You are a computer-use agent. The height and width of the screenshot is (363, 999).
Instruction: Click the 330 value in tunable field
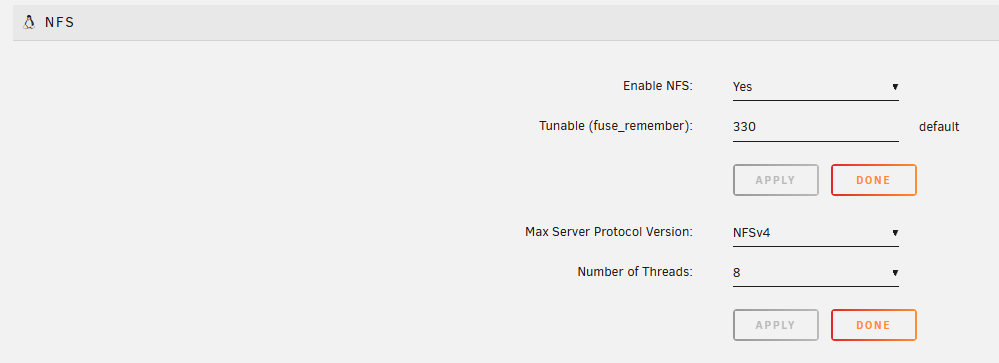[x=744, y=127]
